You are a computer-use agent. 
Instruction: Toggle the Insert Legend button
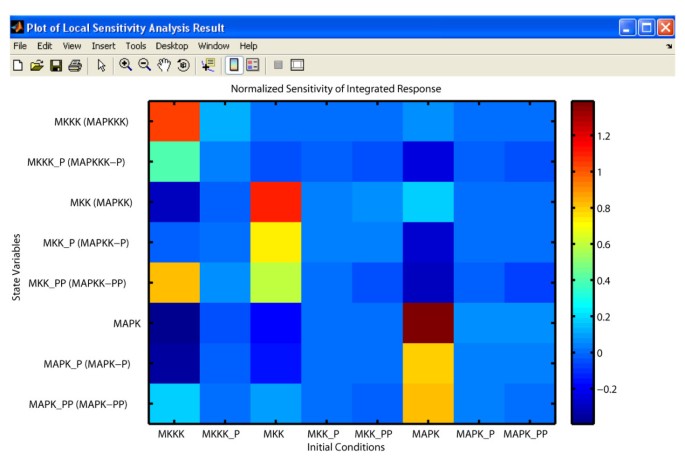tap(253, 65)
